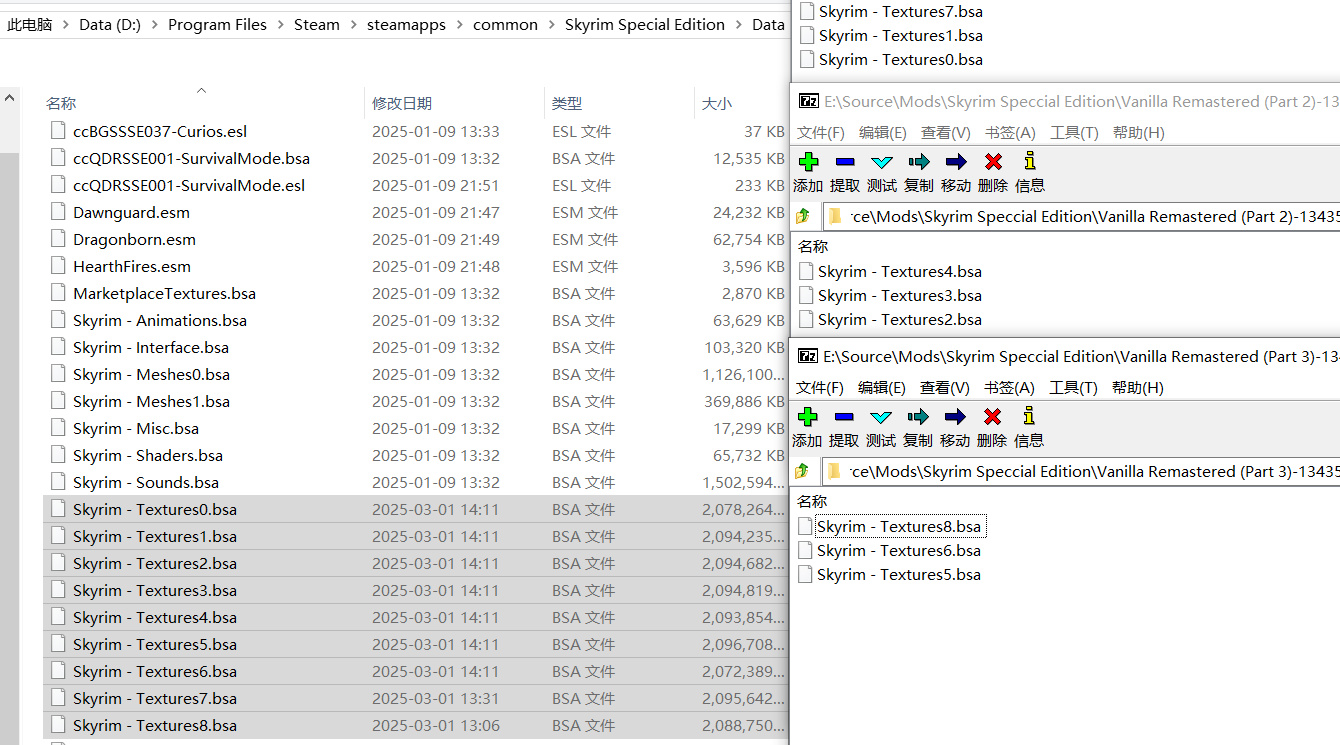The image size is (1340, 745).
Task: Sort by 名称 column in Part 2 window
Action: [813, 246]
